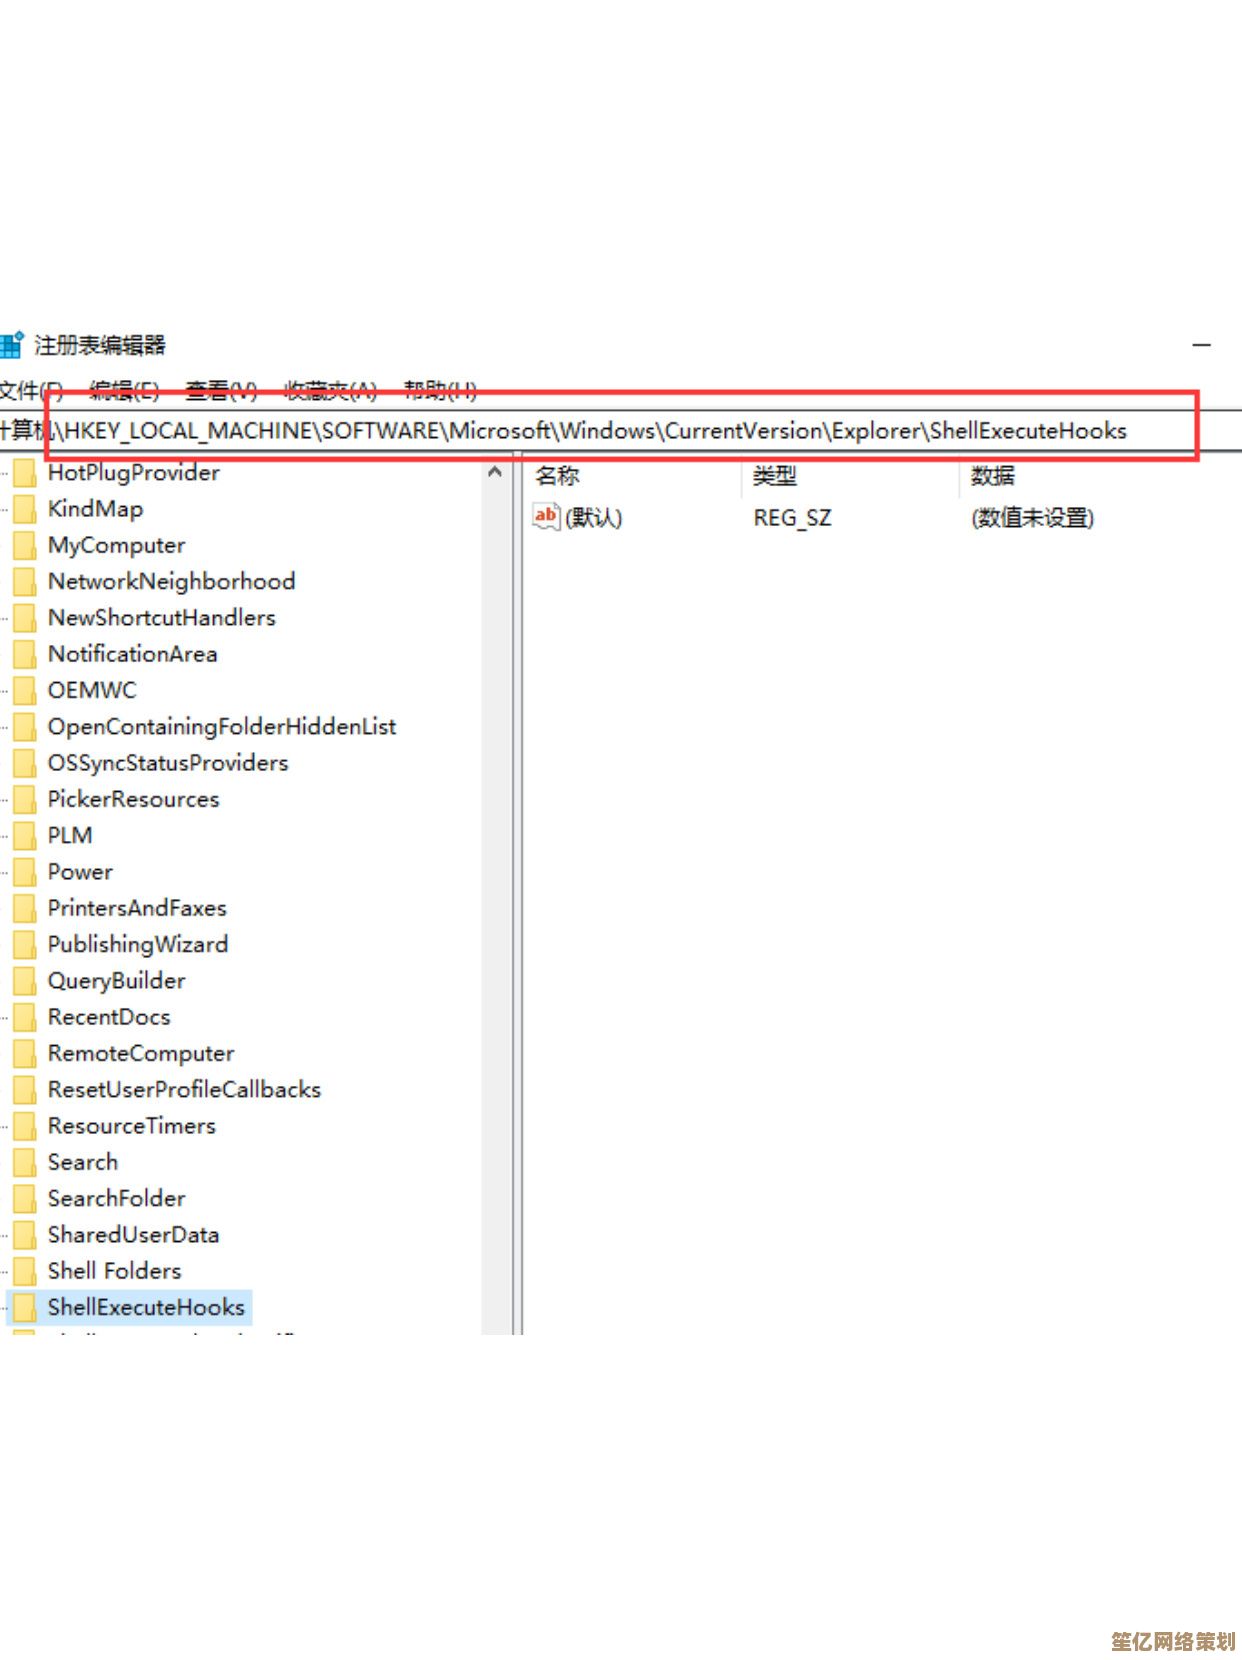Open the 帮助(H) help menu
This screenshot has height=1660, width=1242.
click(440, 390)
